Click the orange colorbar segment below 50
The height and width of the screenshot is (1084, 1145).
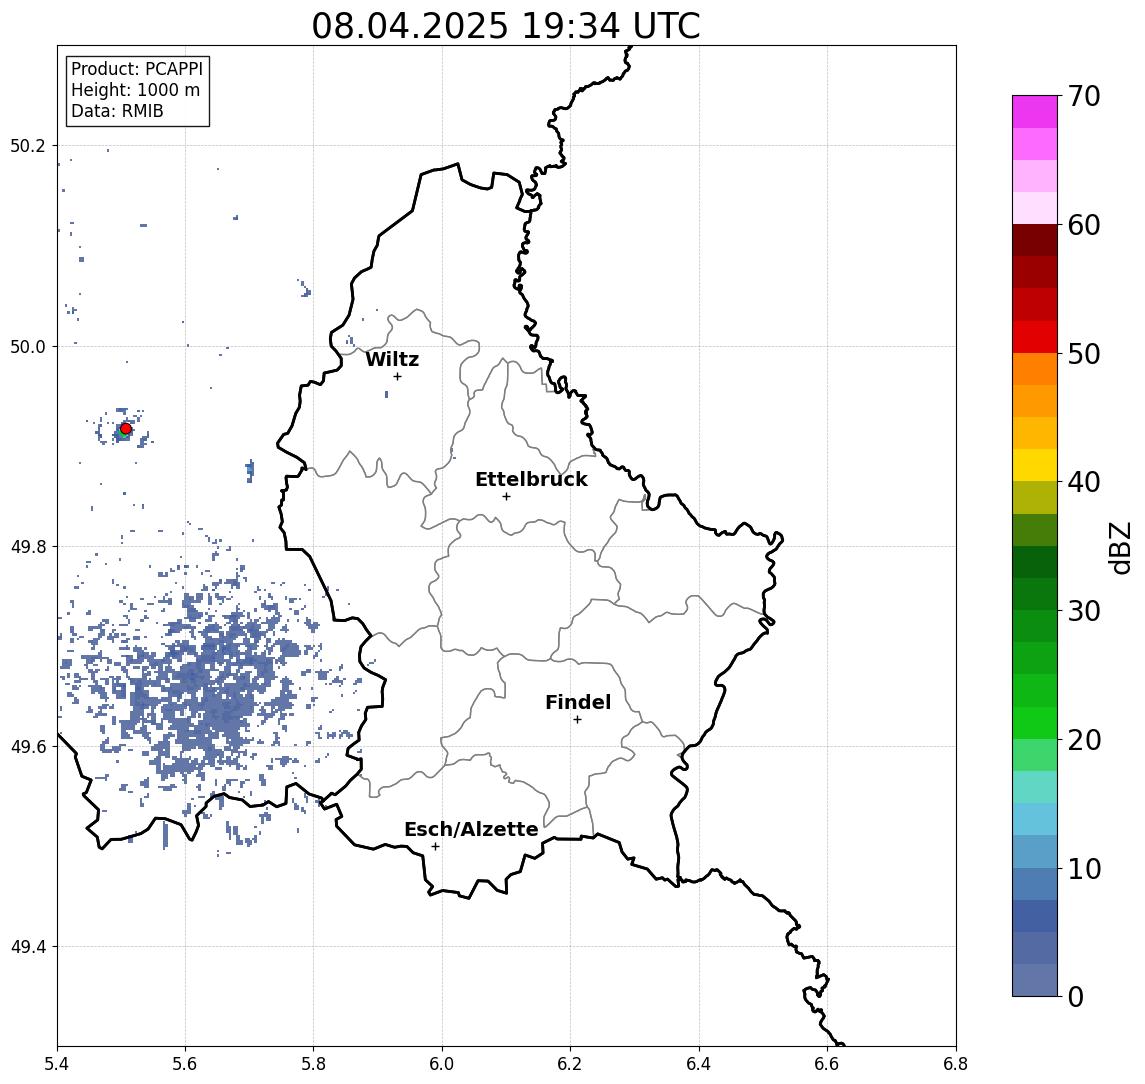coord(1035,369)
